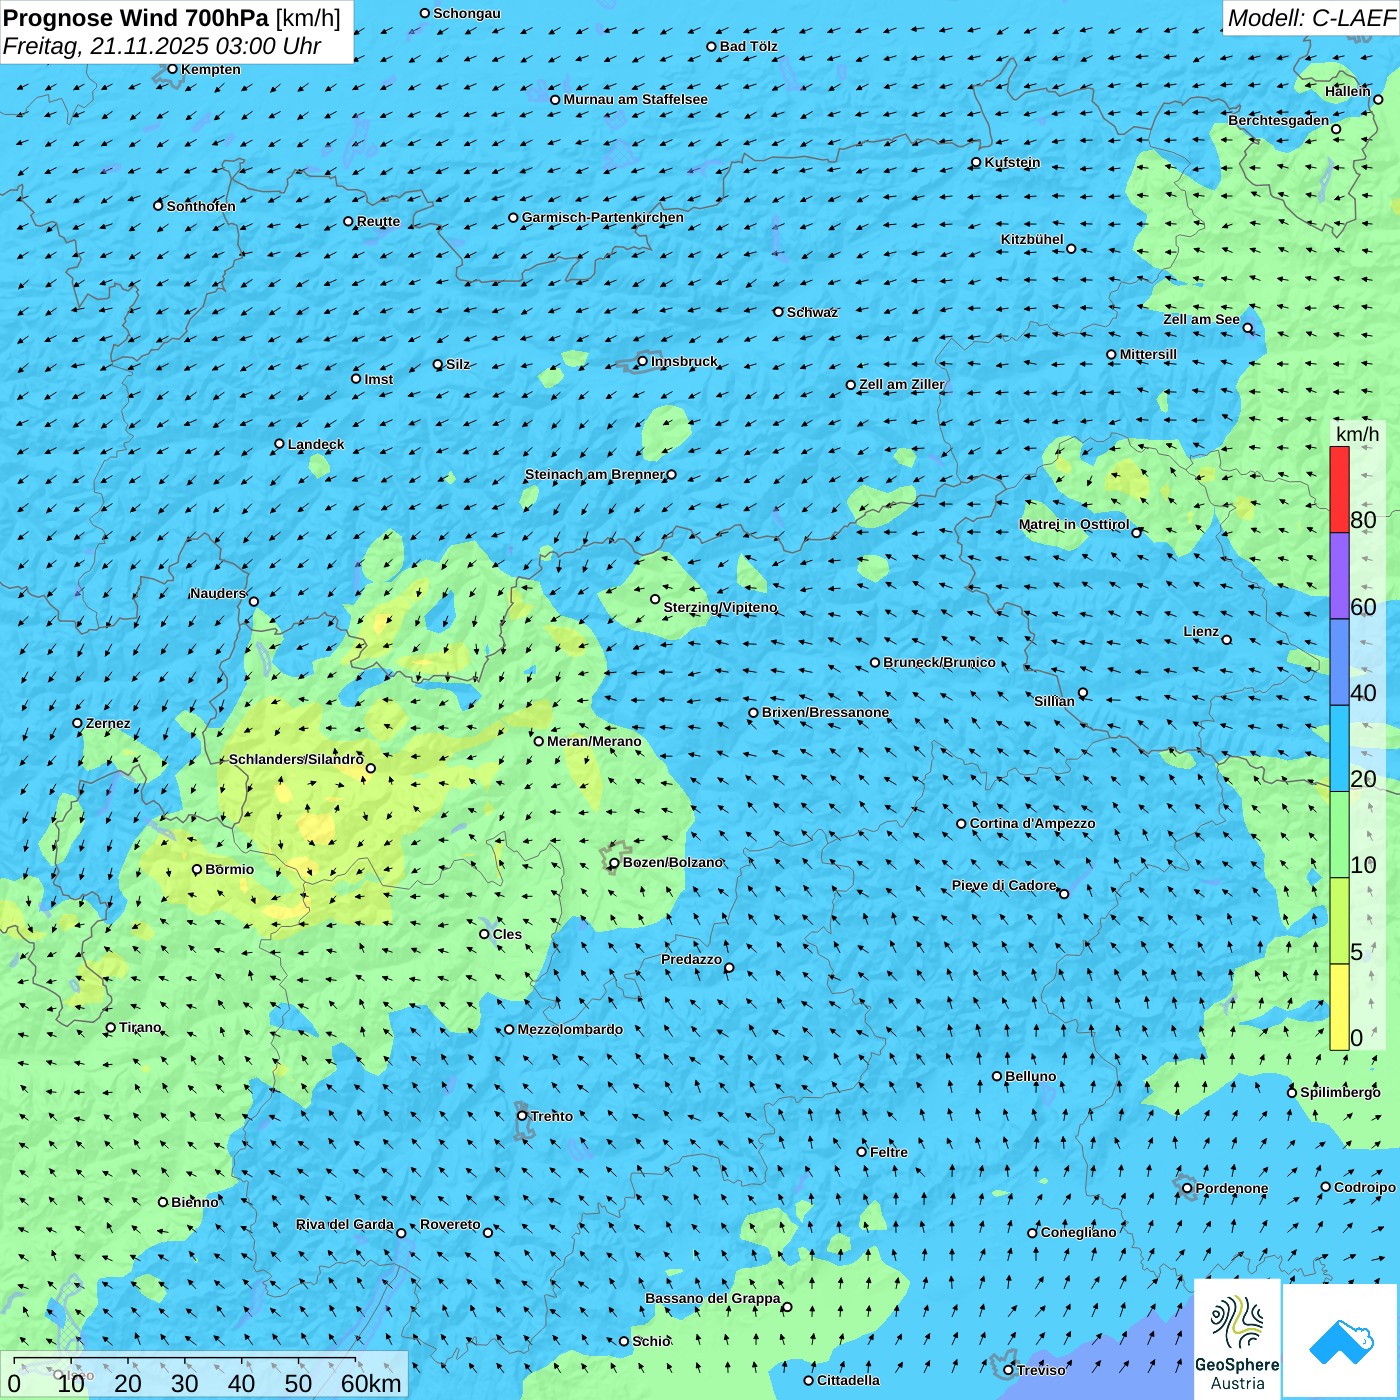This screenshot has width=1400, height=1400.
Task: Click the Cortina d'Ampezzo location dot
Action: (961, 824)
